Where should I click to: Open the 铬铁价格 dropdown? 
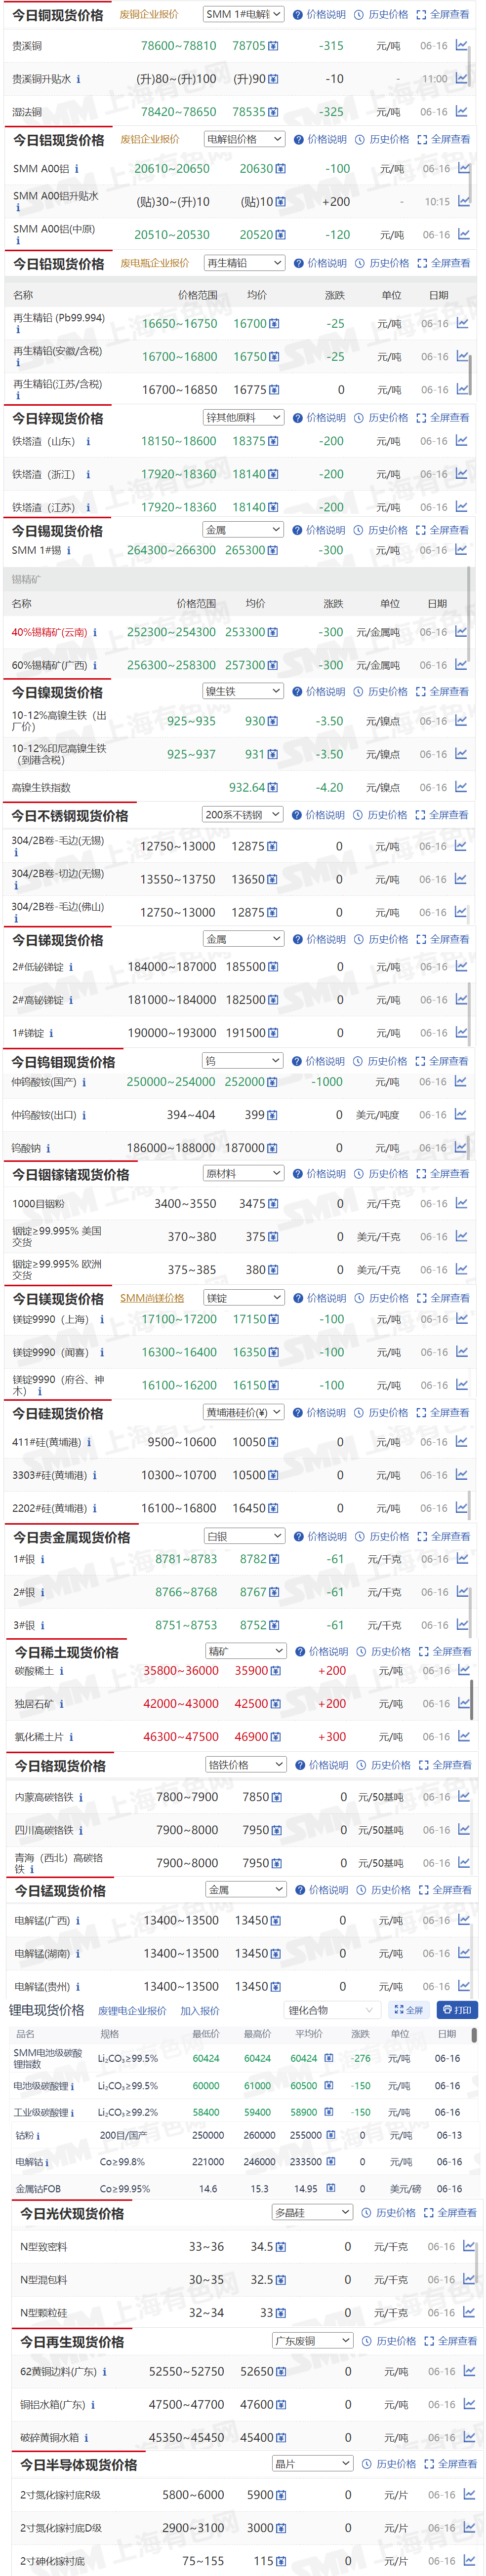coord(246,1765)
